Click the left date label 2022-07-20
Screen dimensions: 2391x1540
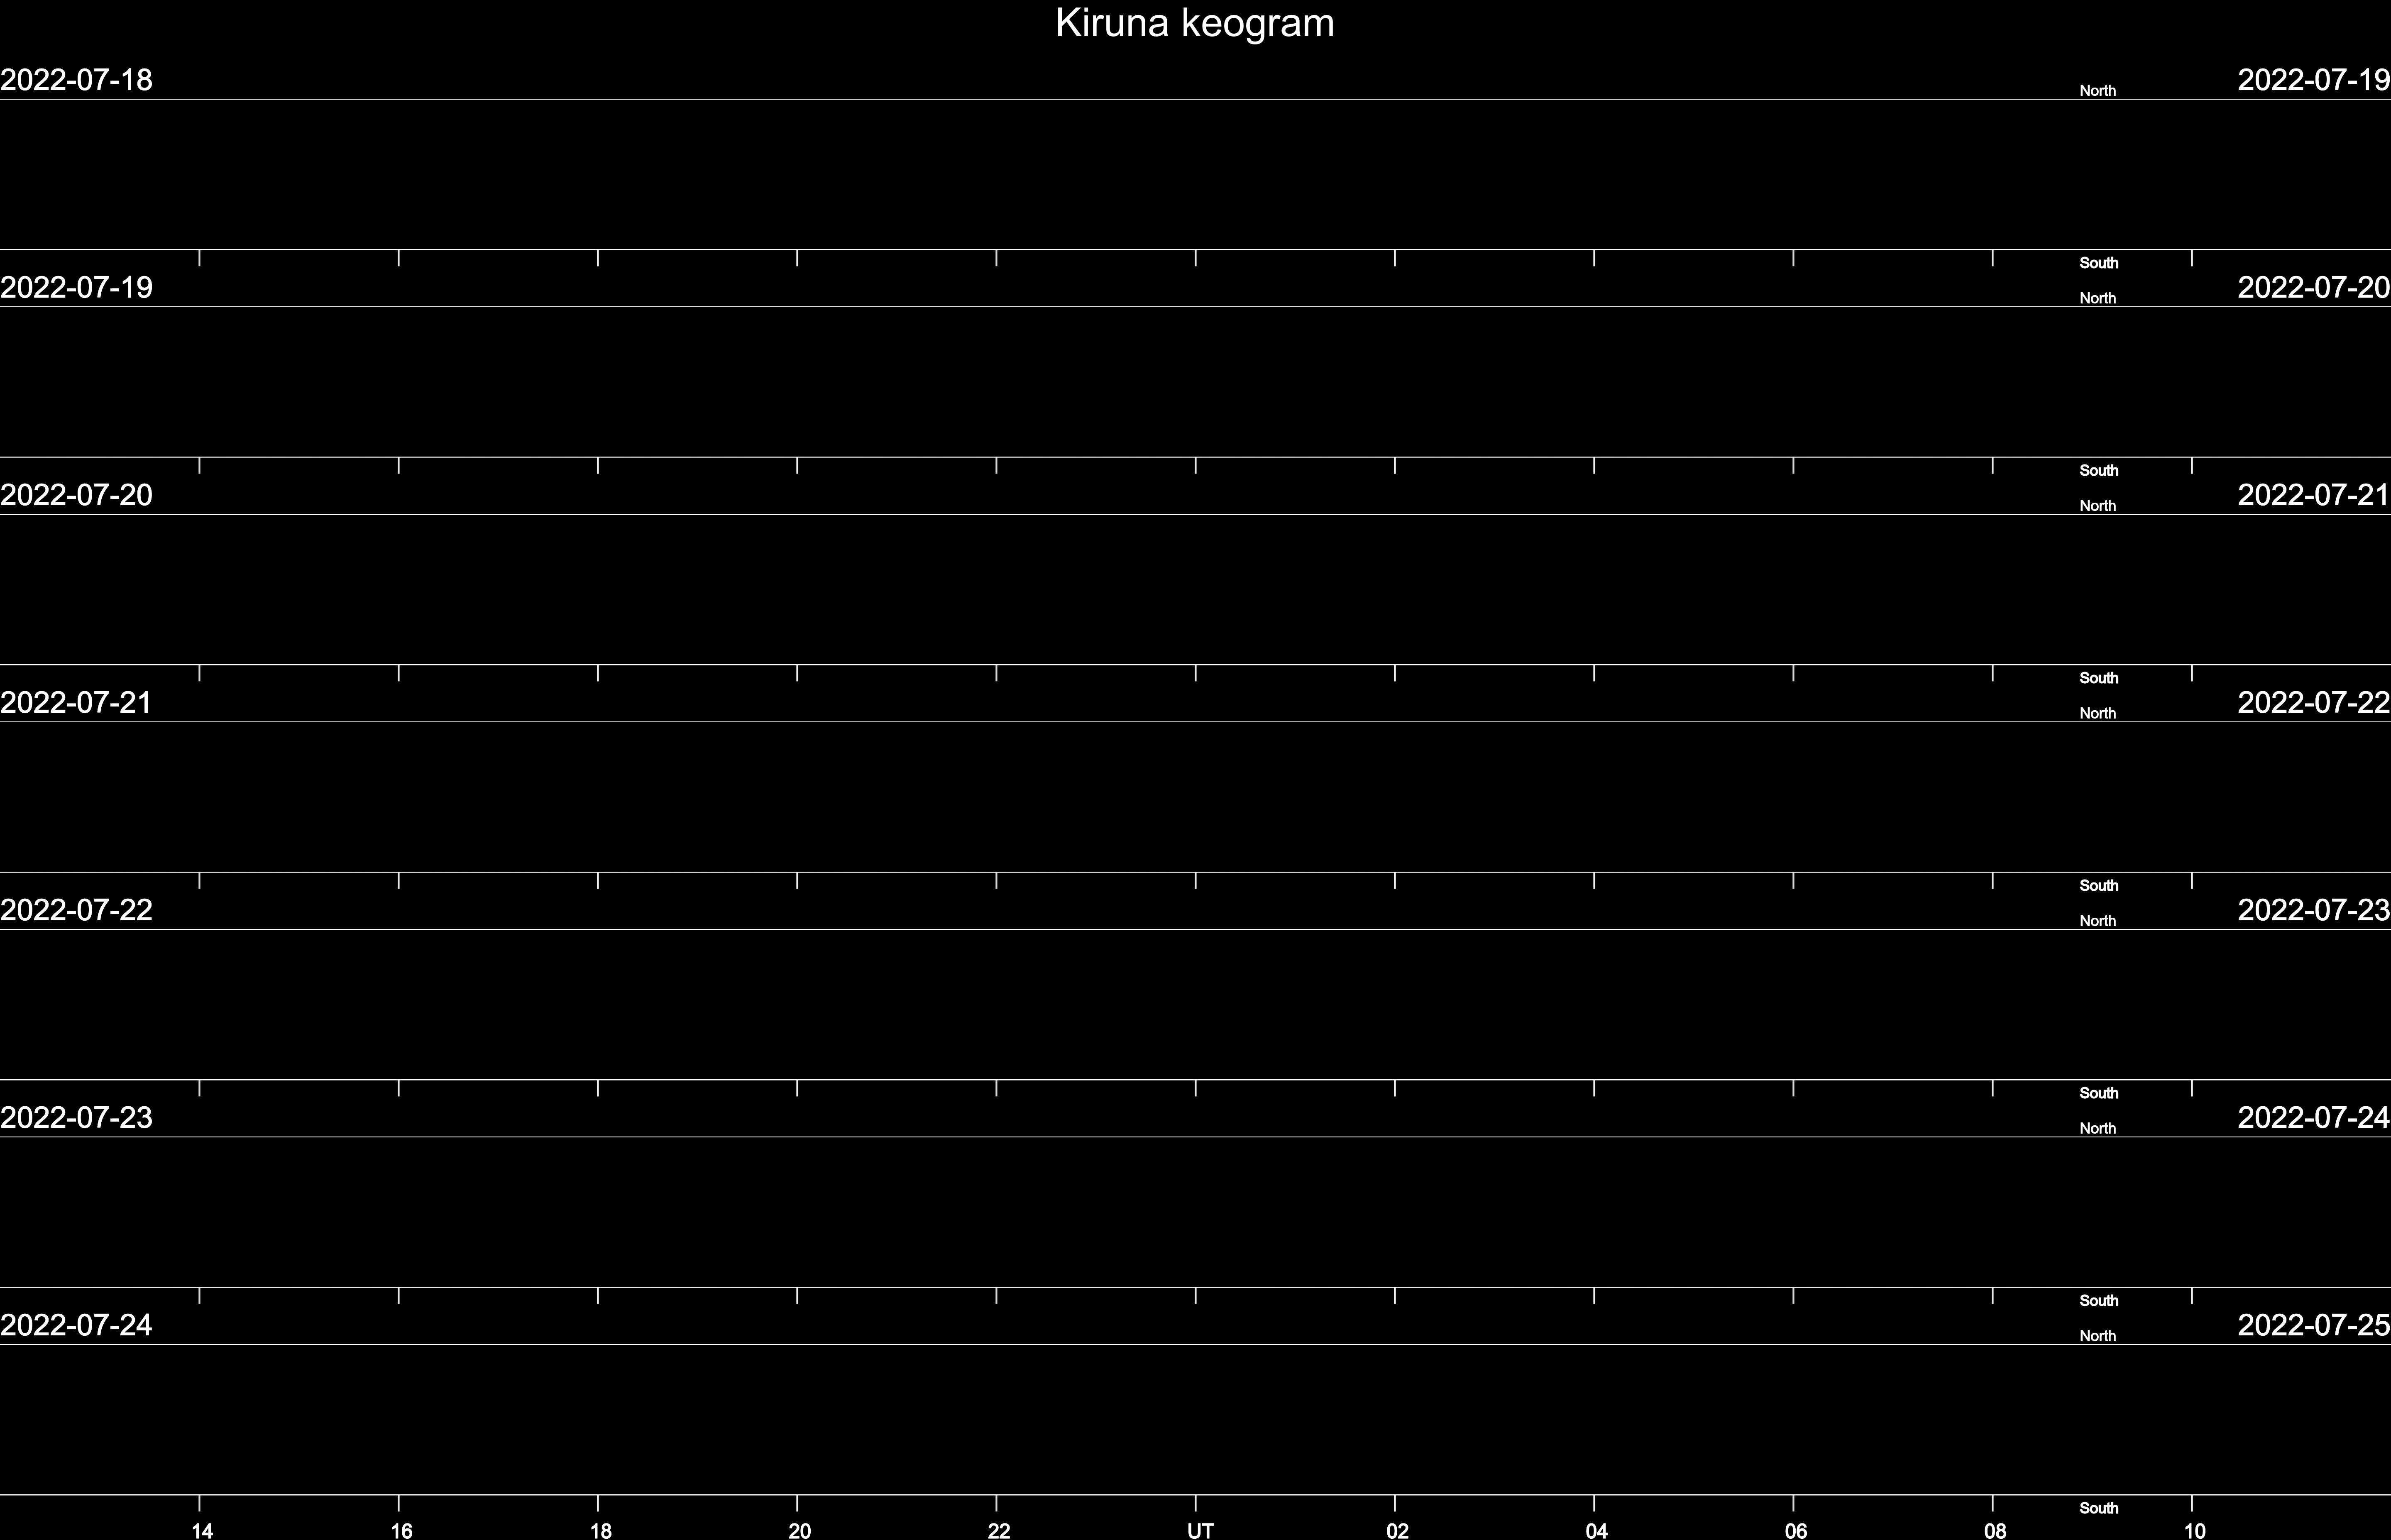coord(76,495)
